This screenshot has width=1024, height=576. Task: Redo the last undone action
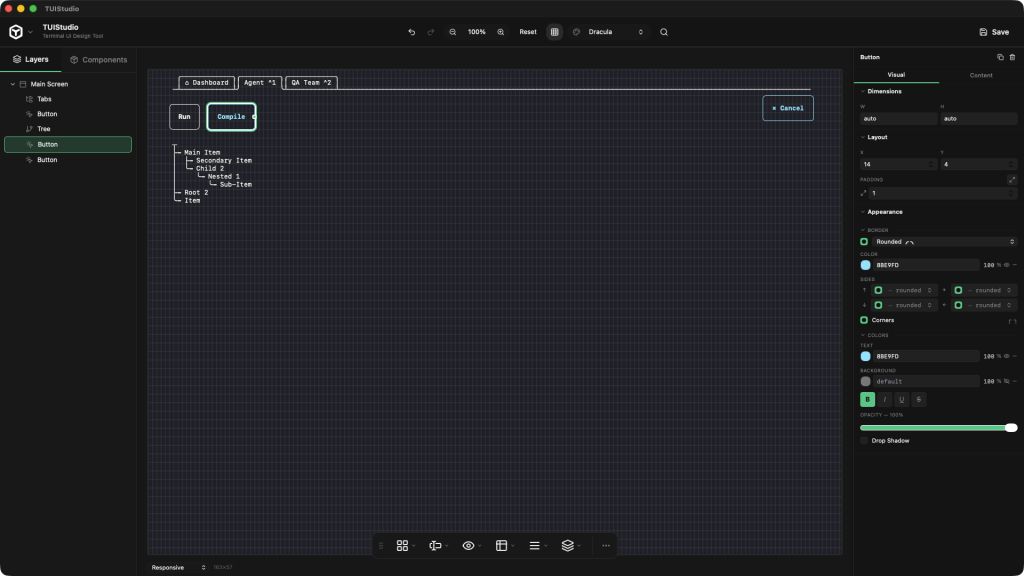(x=431, y=32)
